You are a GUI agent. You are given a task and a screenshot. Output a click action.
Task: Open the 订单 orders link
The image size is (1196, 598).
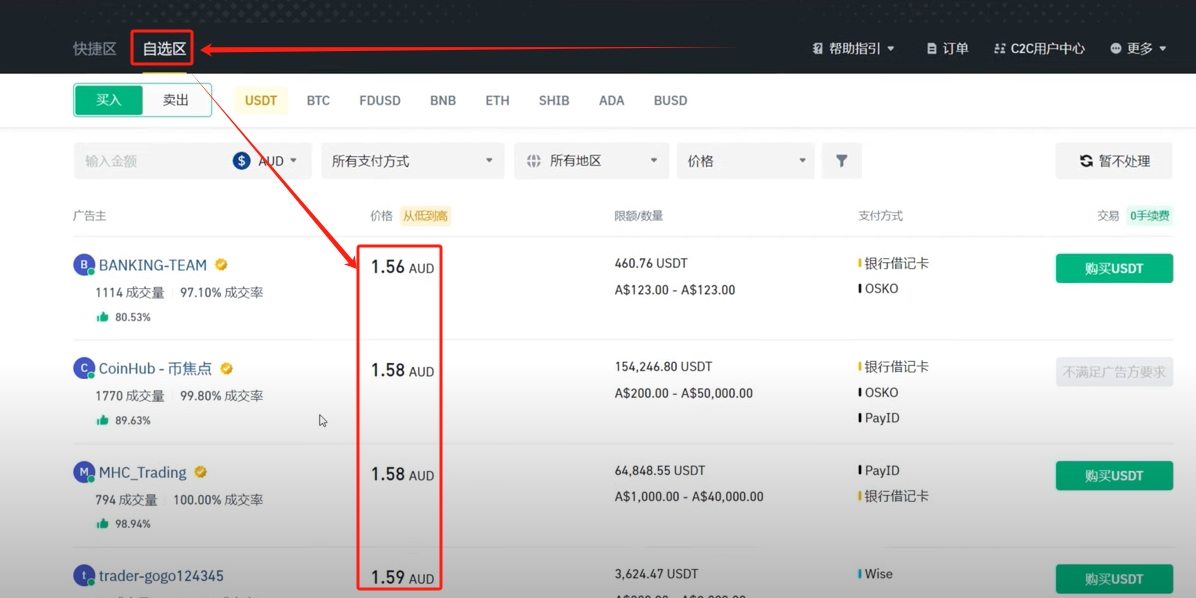(x=947, y=48)
